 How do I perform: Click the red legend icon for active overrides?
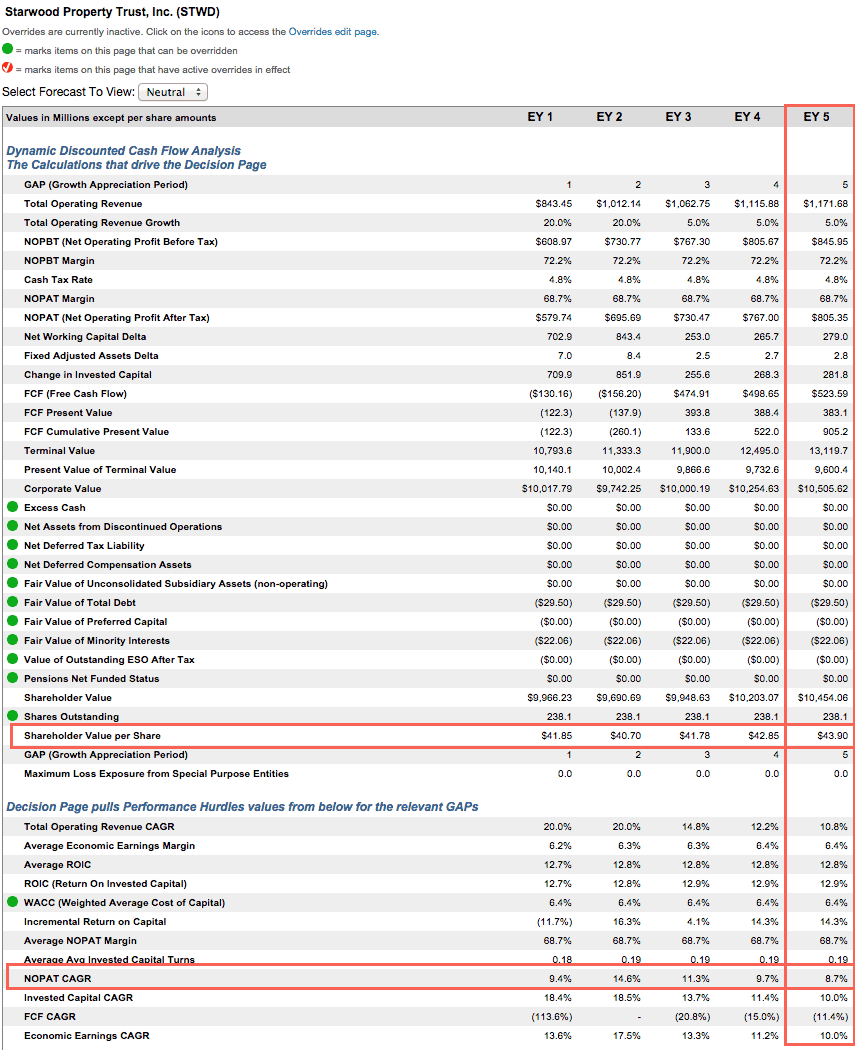7,68
